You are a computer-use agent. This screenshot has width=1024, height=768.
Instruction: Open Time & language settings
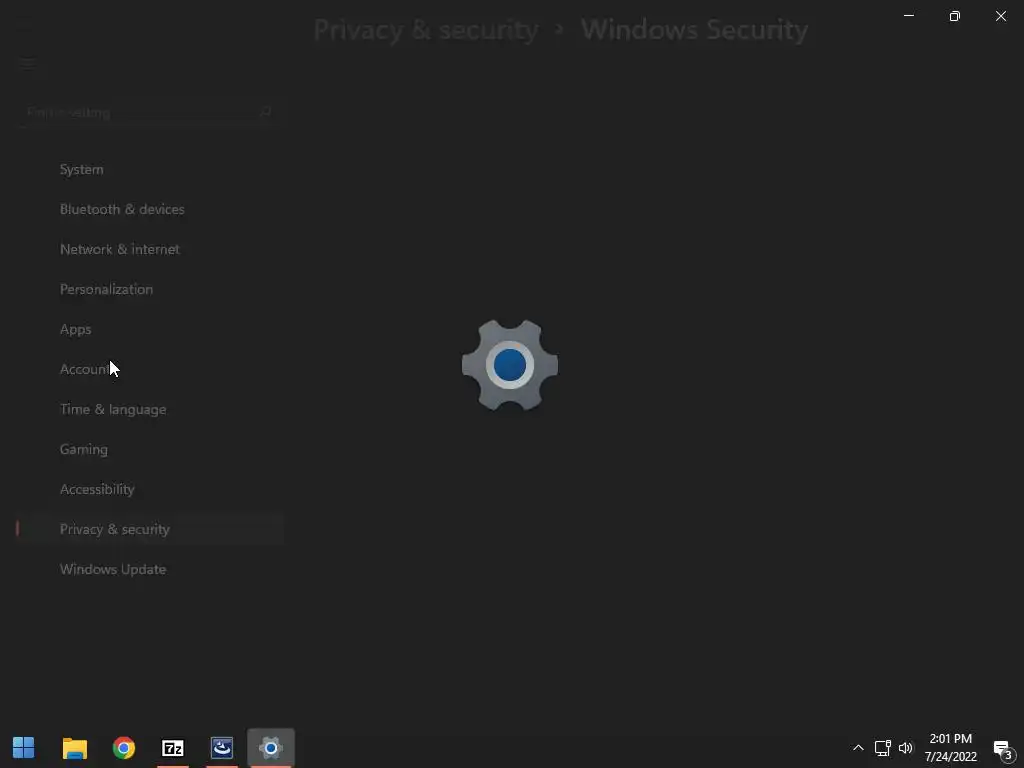click(113, 409)
